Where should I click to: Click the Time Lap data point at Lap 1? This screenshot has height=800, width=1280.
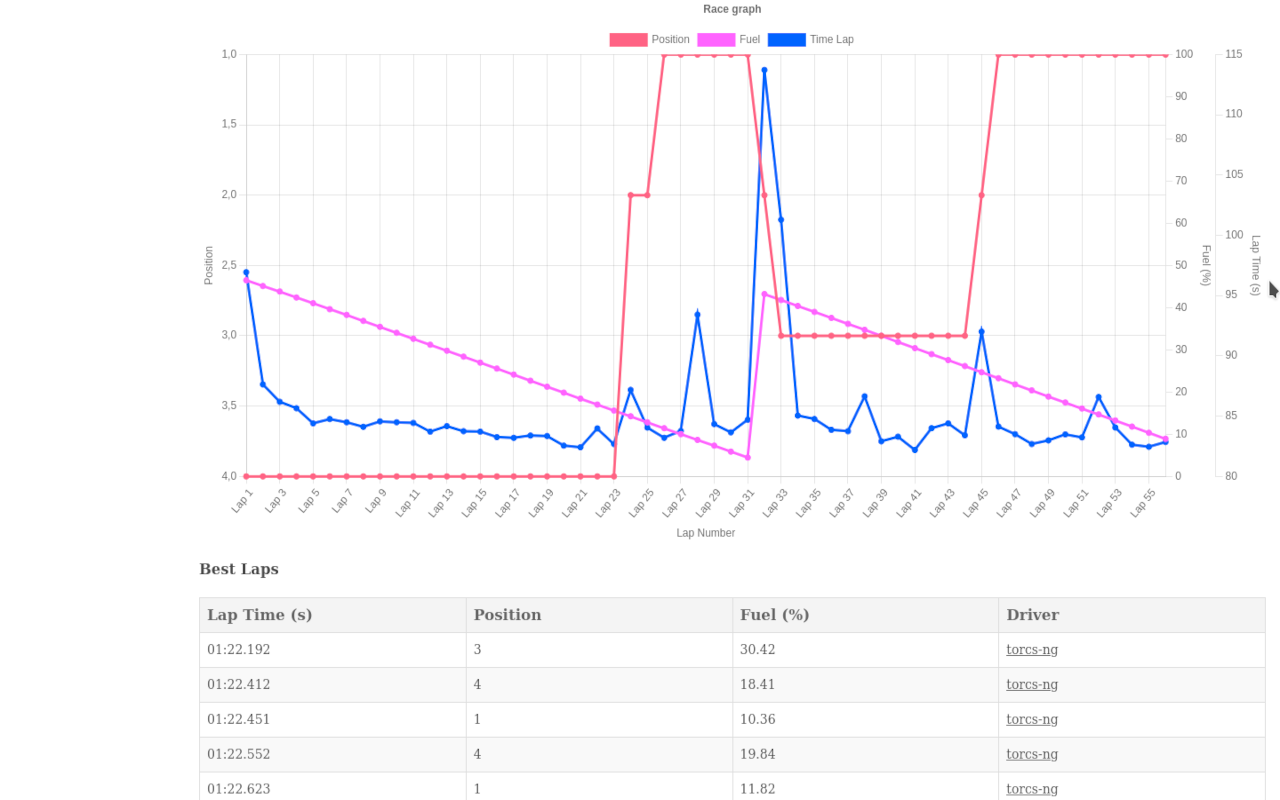[x=246, y=272]
